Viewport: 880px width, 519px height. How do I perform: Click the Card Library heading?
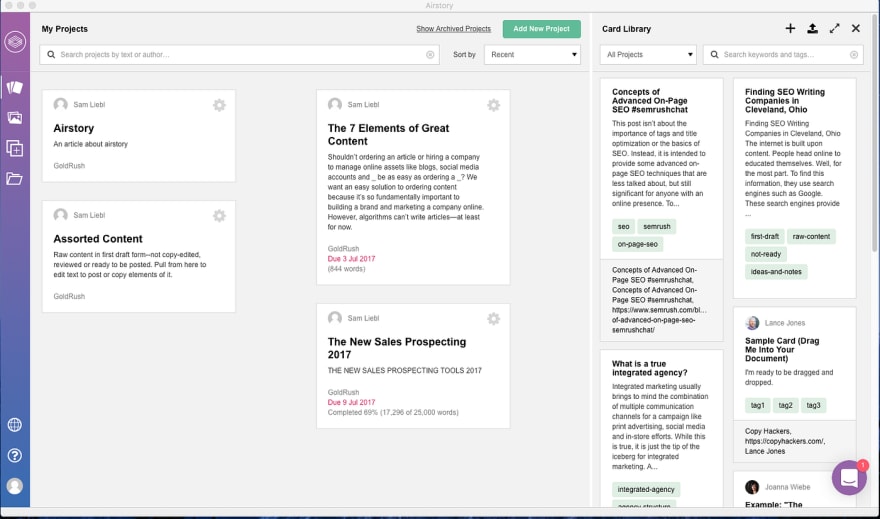626,29
